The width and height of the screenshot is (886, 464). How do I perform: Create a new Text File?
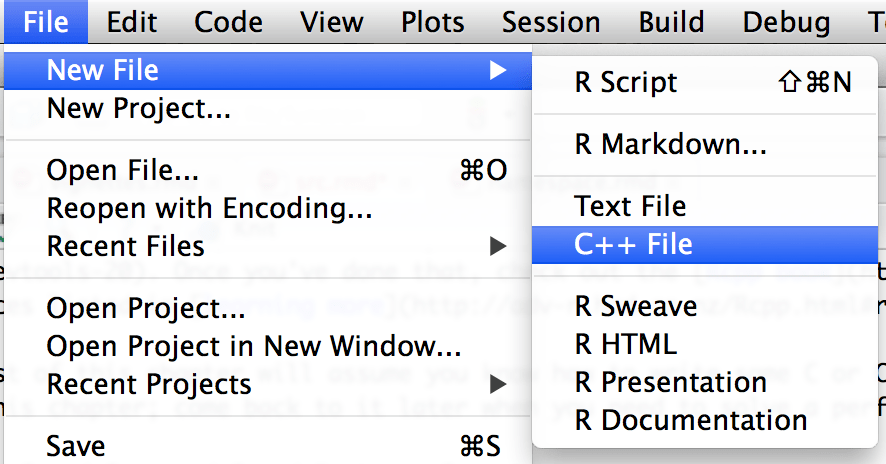705,206
